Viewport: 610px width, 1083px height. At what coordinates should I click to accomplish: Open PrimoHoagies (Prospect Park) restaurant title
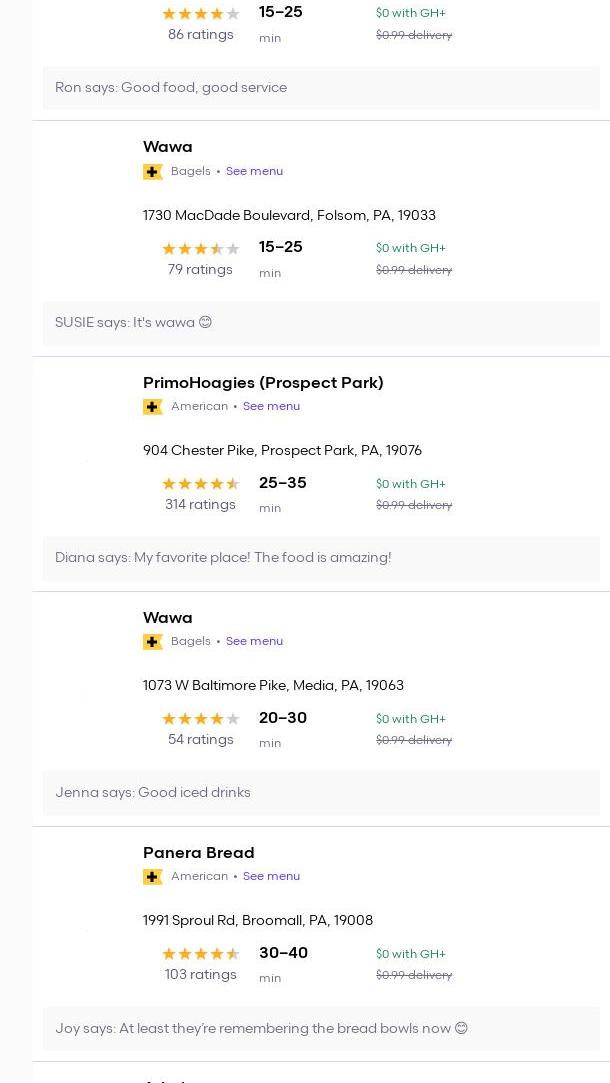[x=263, y=383]
